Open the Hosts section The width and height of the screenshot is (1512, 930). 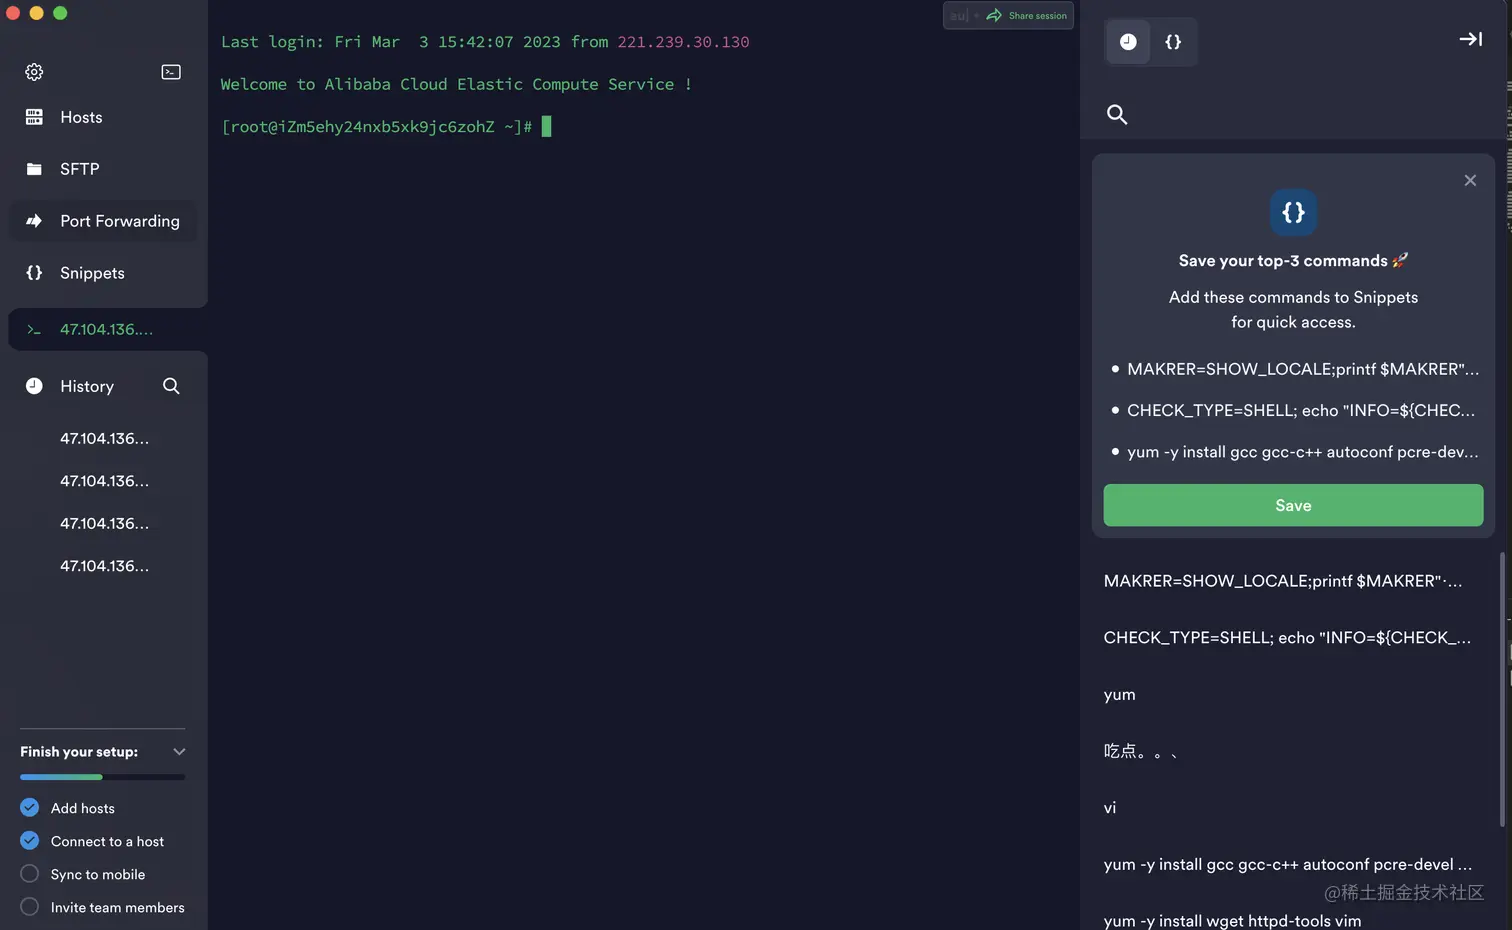(81, 117)
